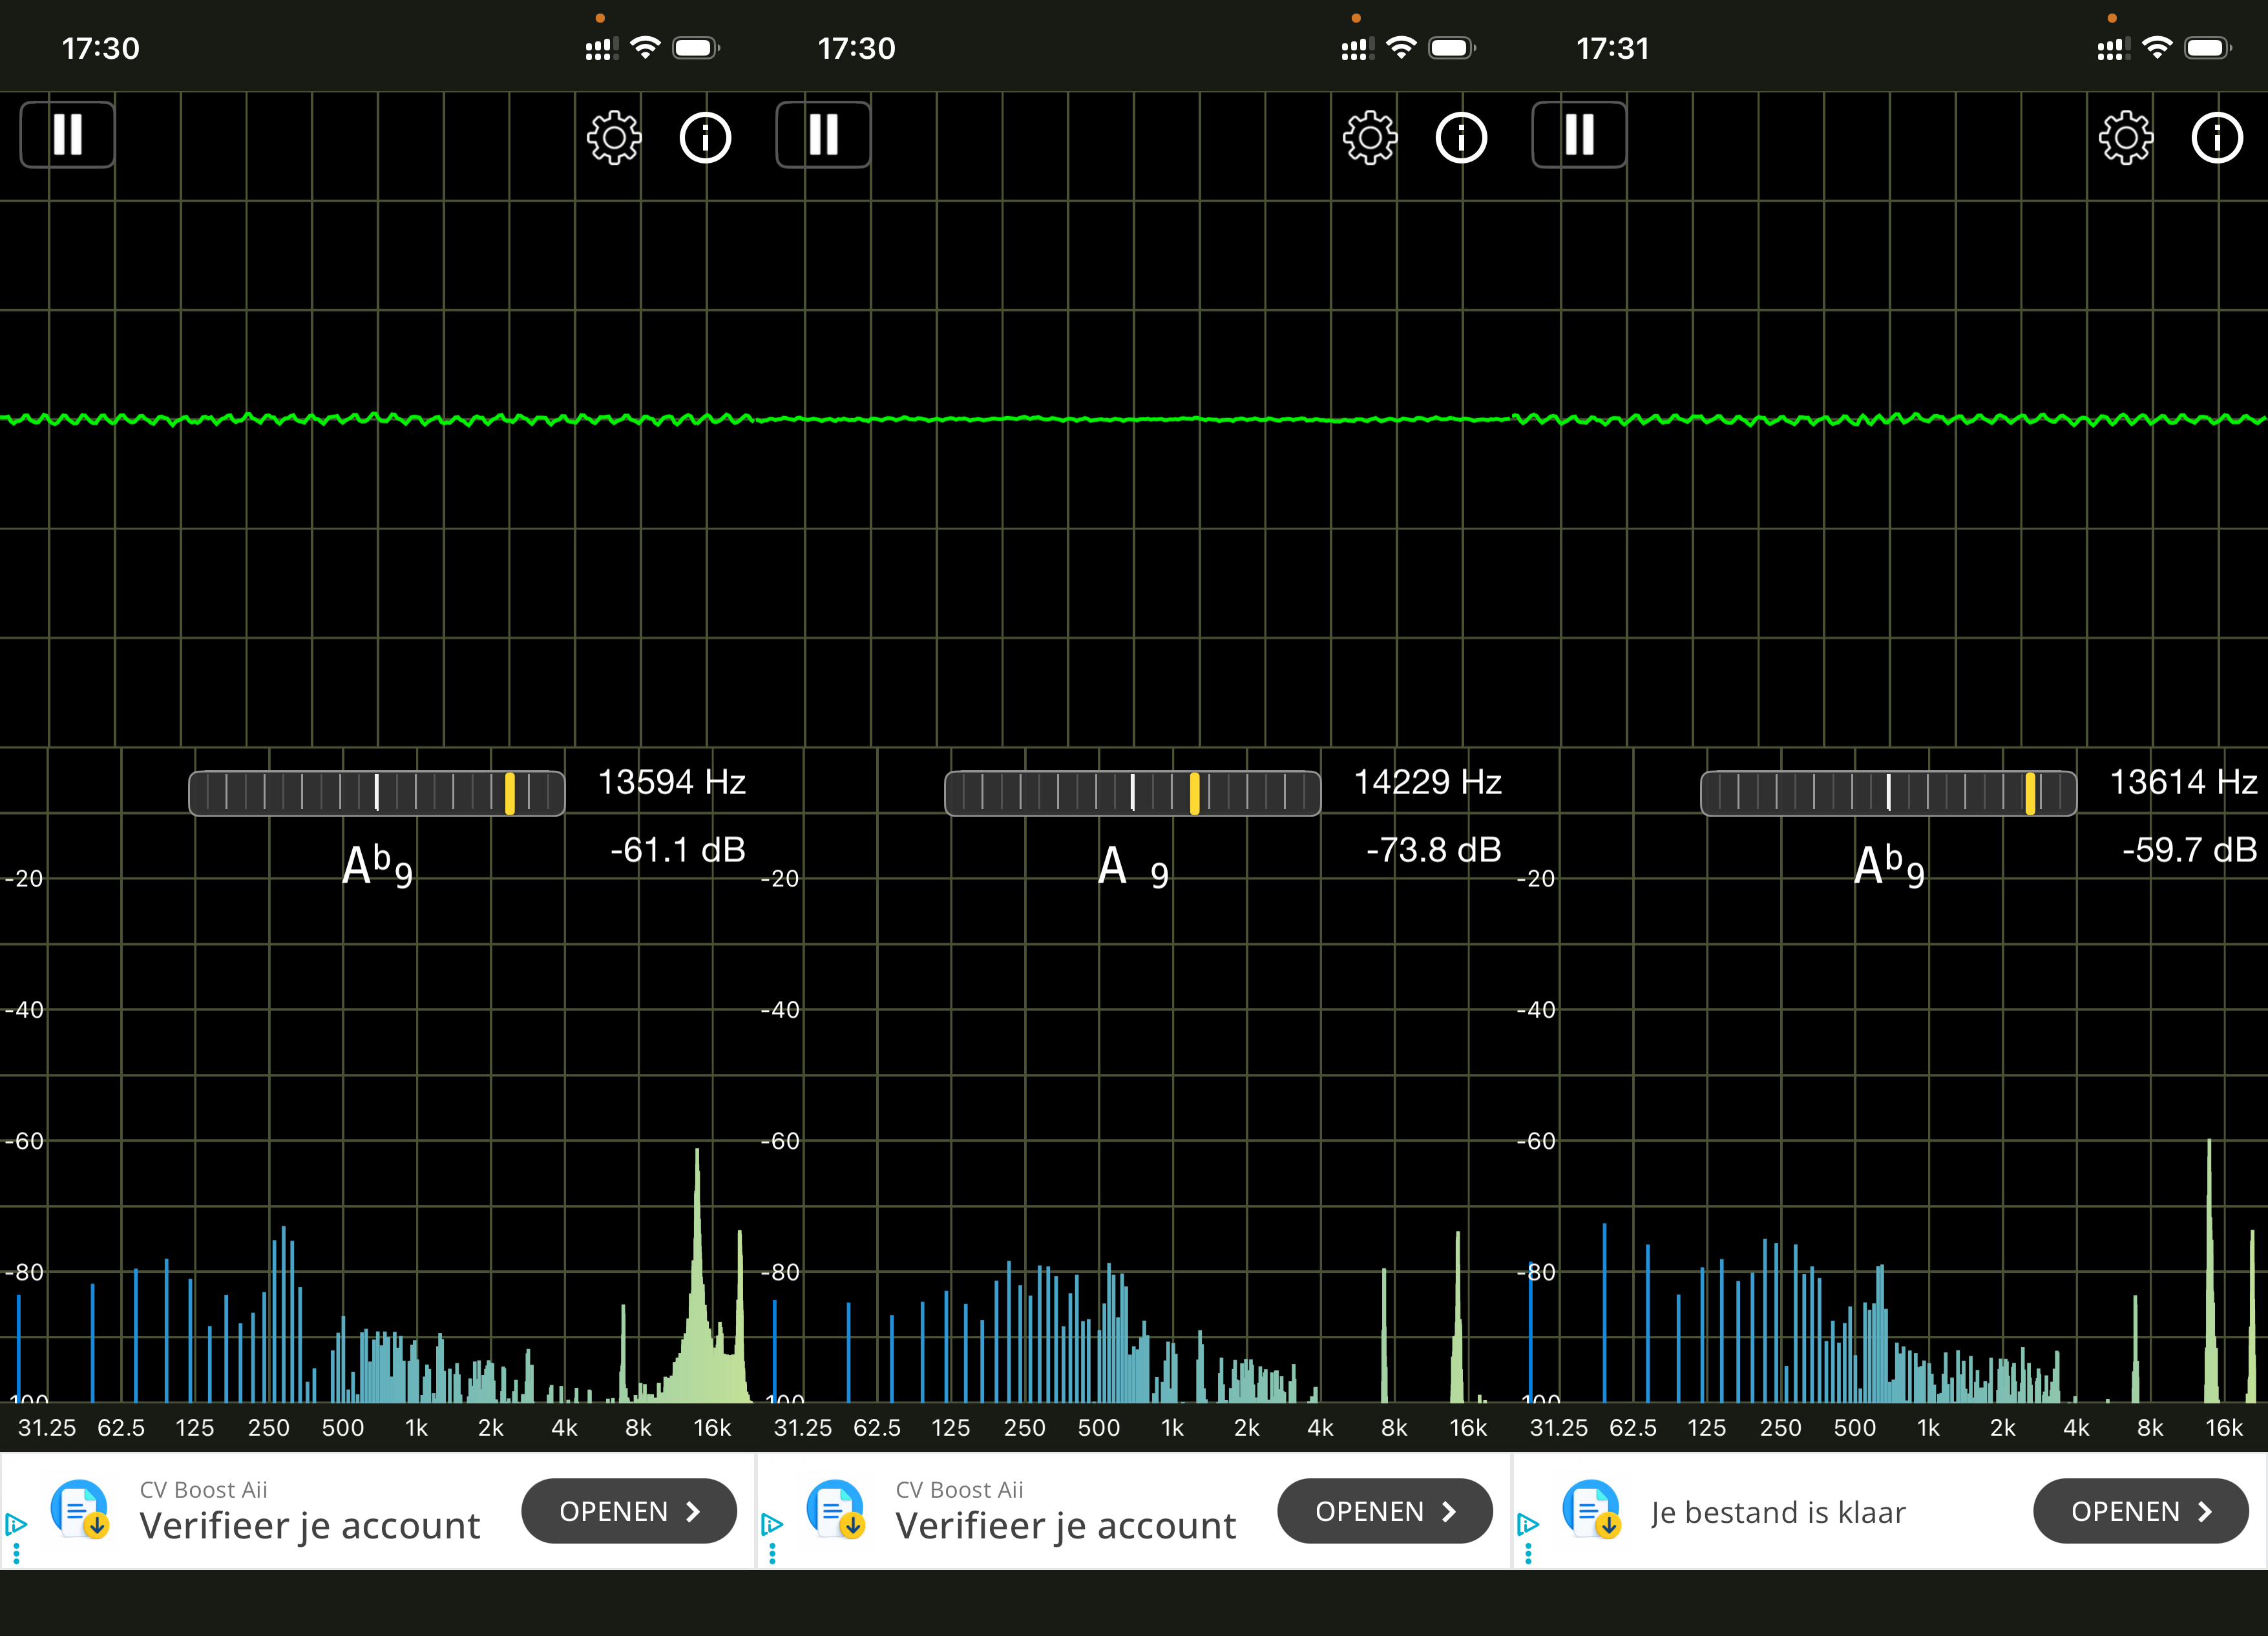This screenshot has width=2268, height=1636.
Task: Open AdChoices triangle in first screen's ad
Action: [16, 1524]
